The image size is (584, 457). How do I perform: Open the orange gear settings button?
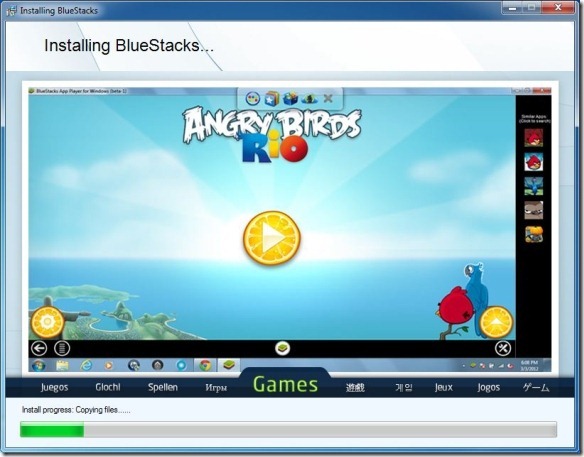(x=47, y=322)
